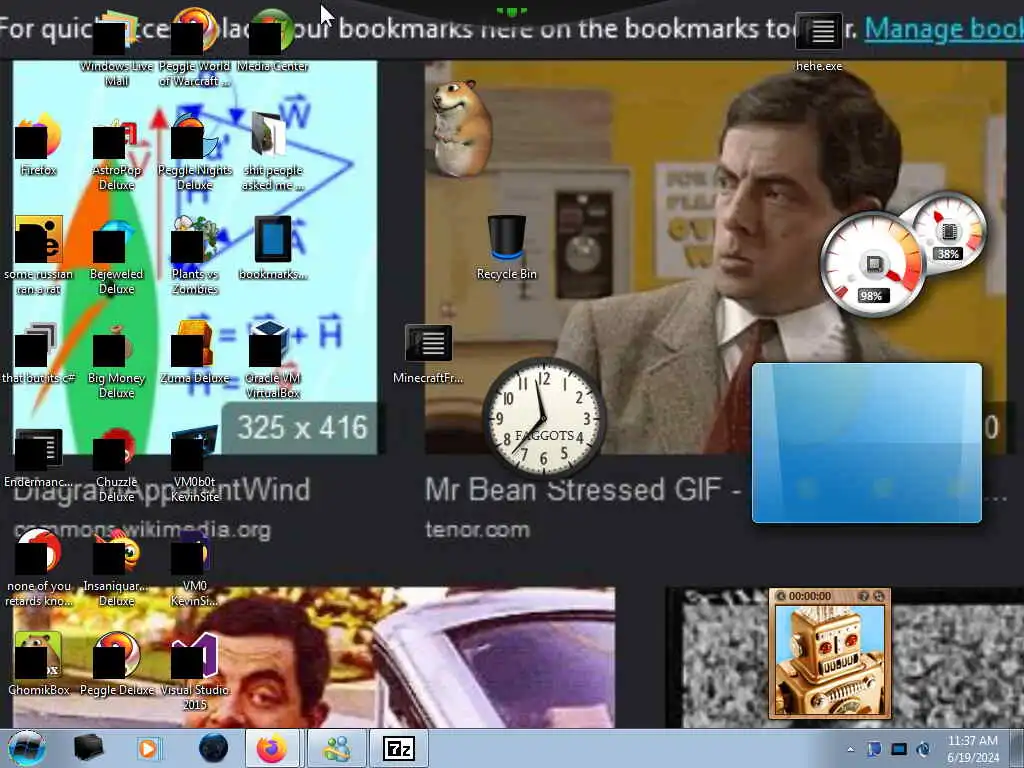1024x768 pixels.
Task: Click the blue slideshow gadget
Action: pyautogui.click(x=867, y=443)
